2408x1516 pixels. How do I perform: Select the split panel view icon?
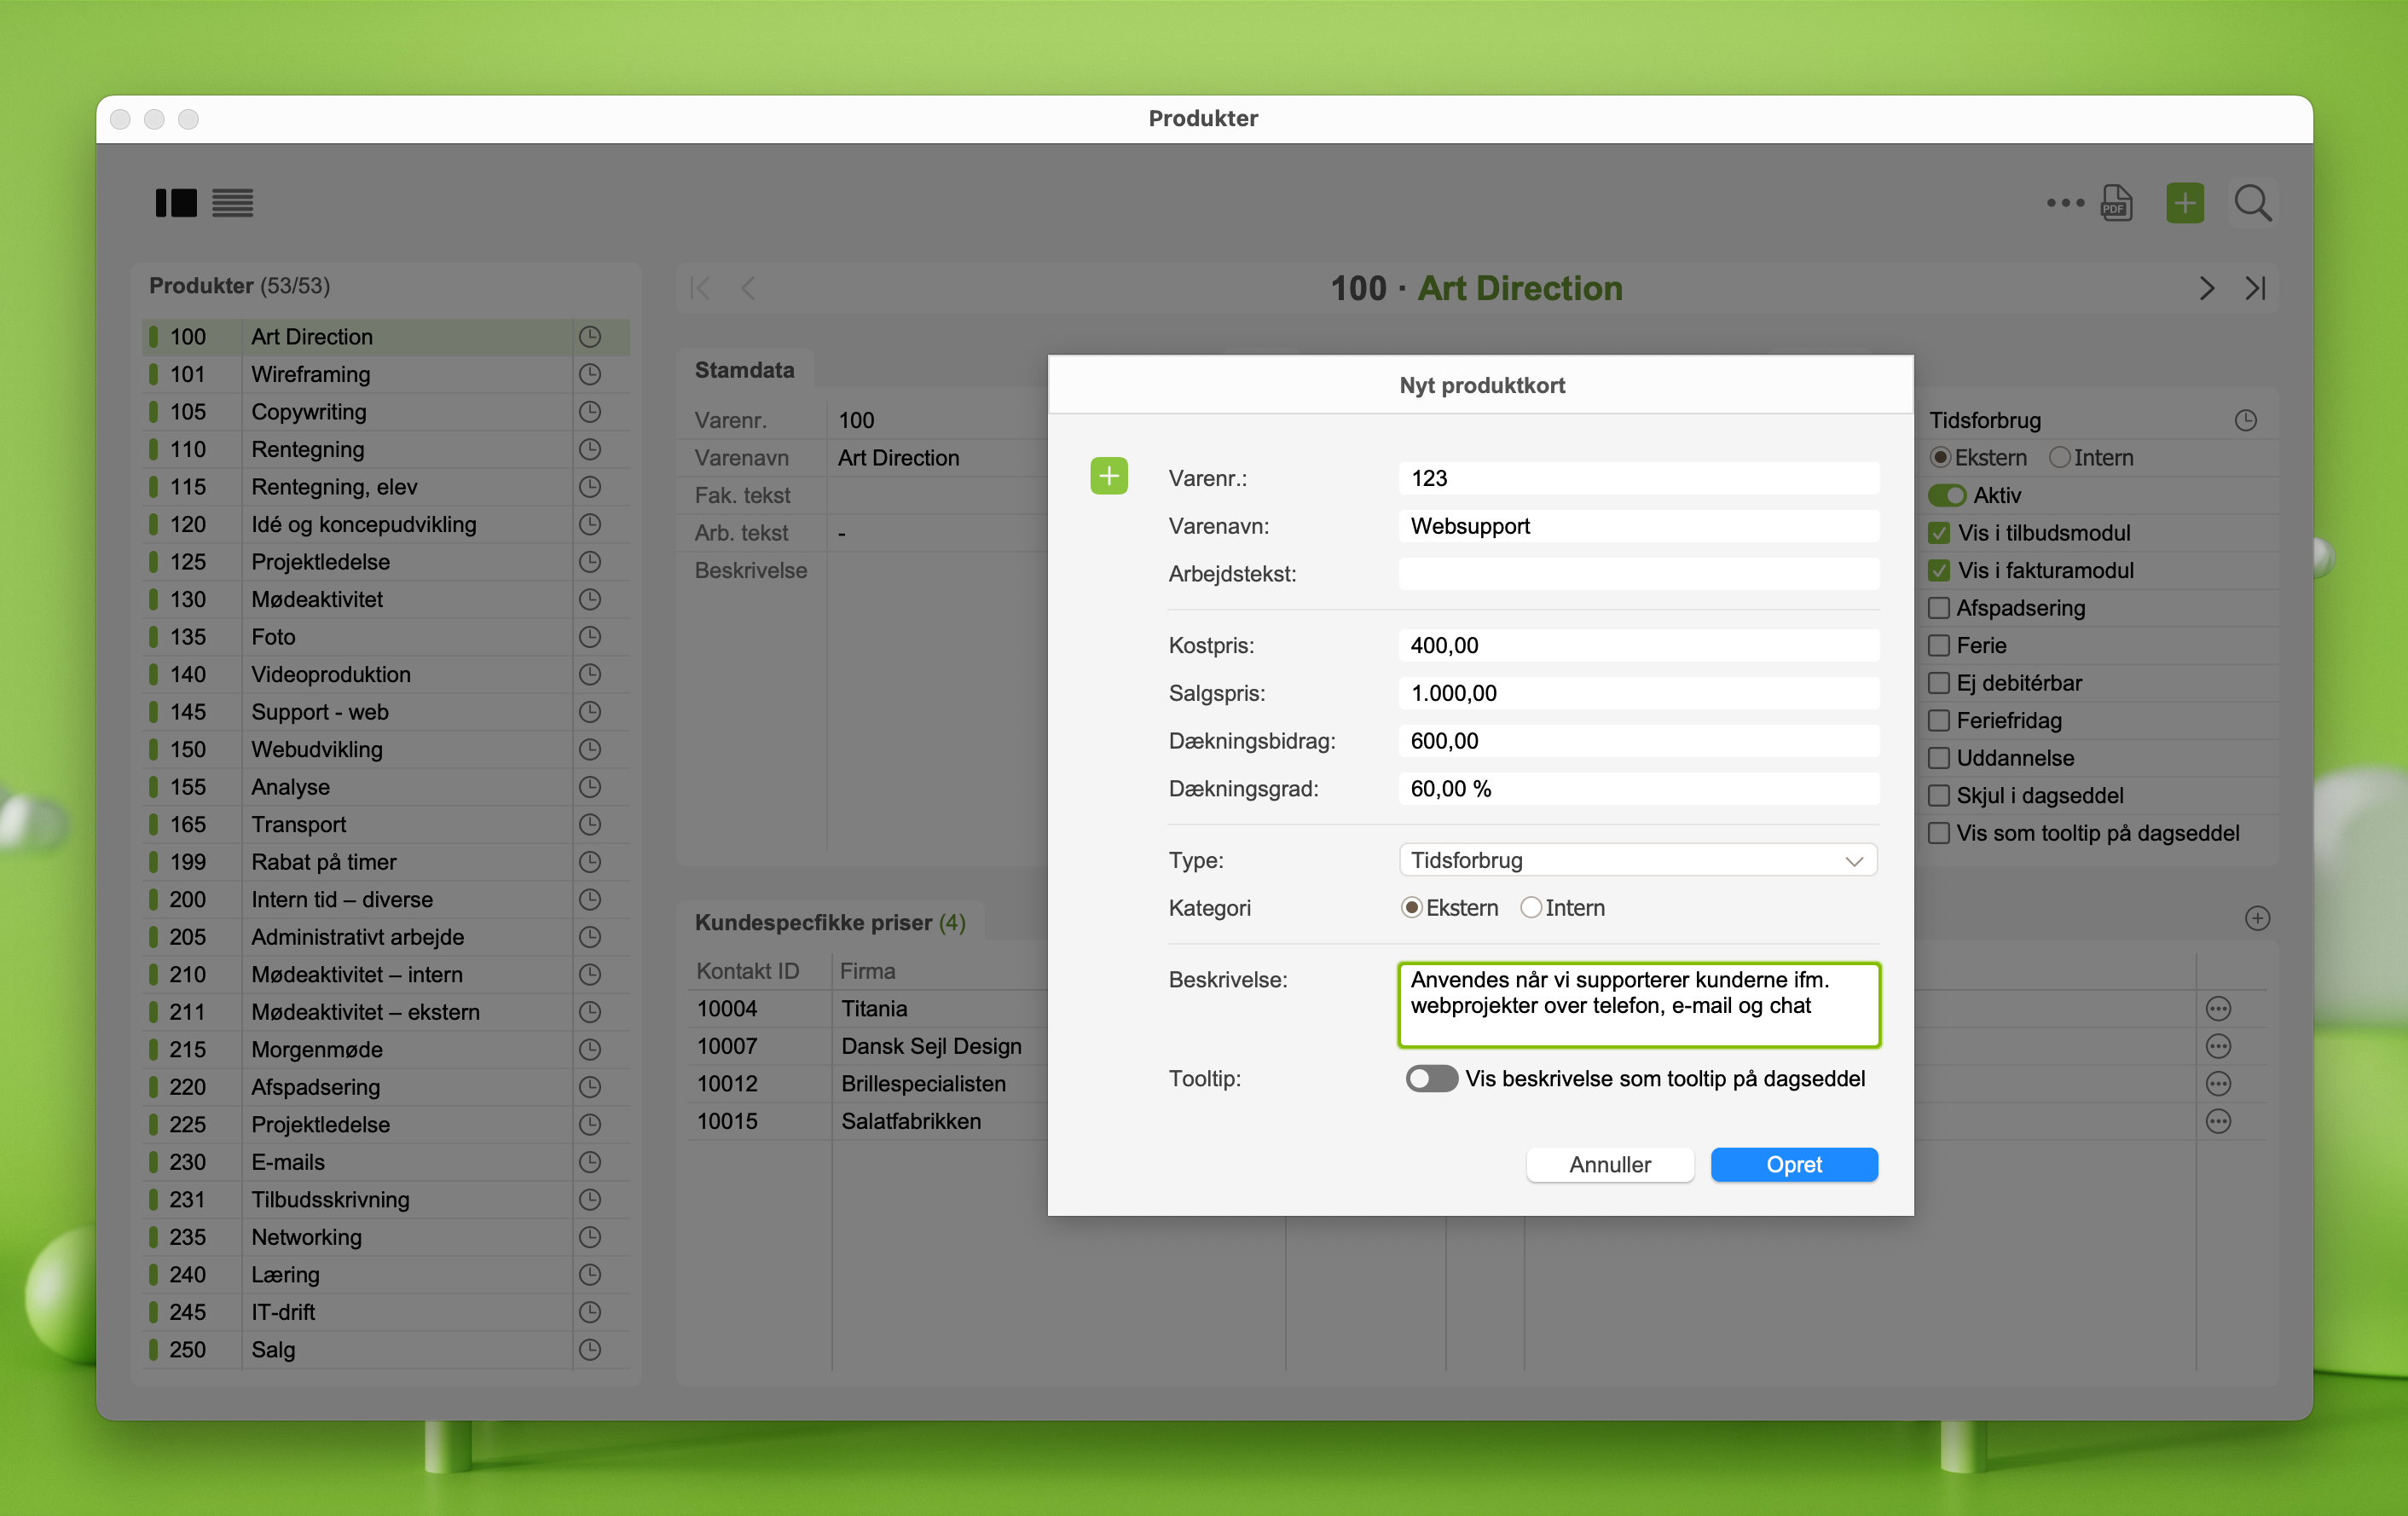176,203
